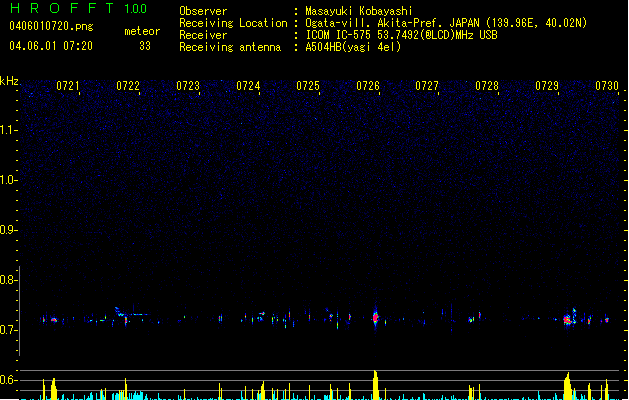Click the 0730 time marker

[607, 86]
